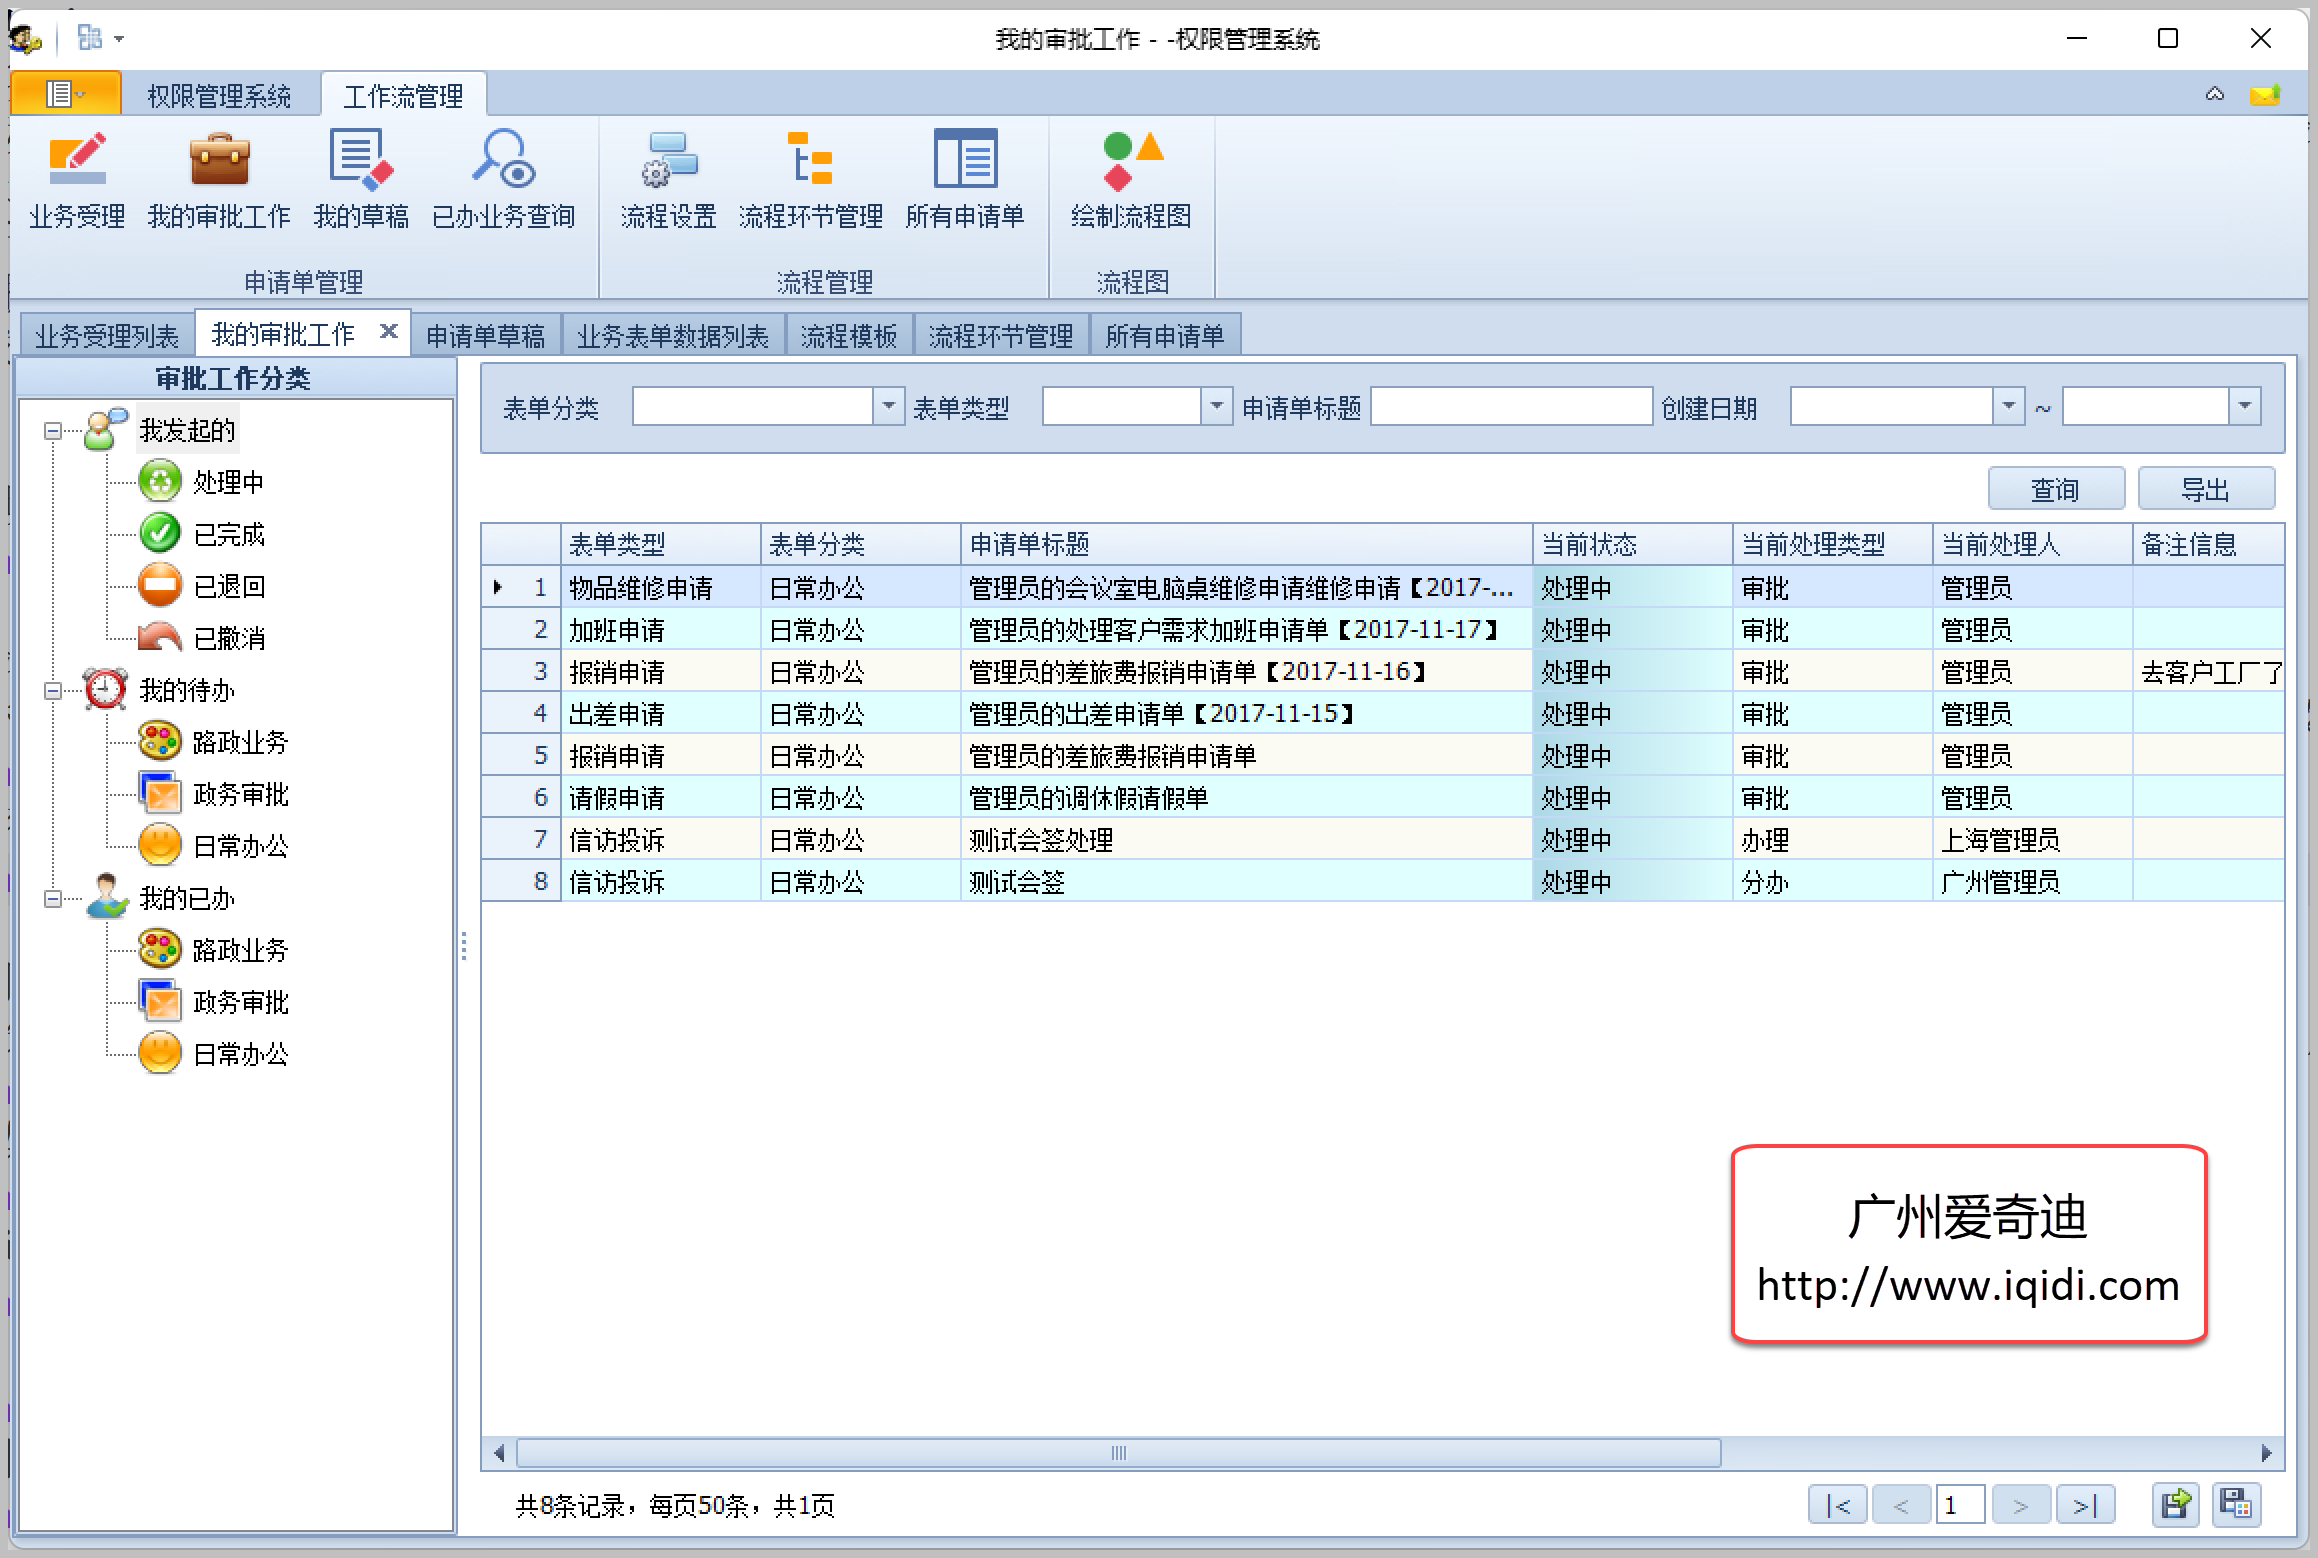Select 已完成 in the tree

tap(229, 535)
